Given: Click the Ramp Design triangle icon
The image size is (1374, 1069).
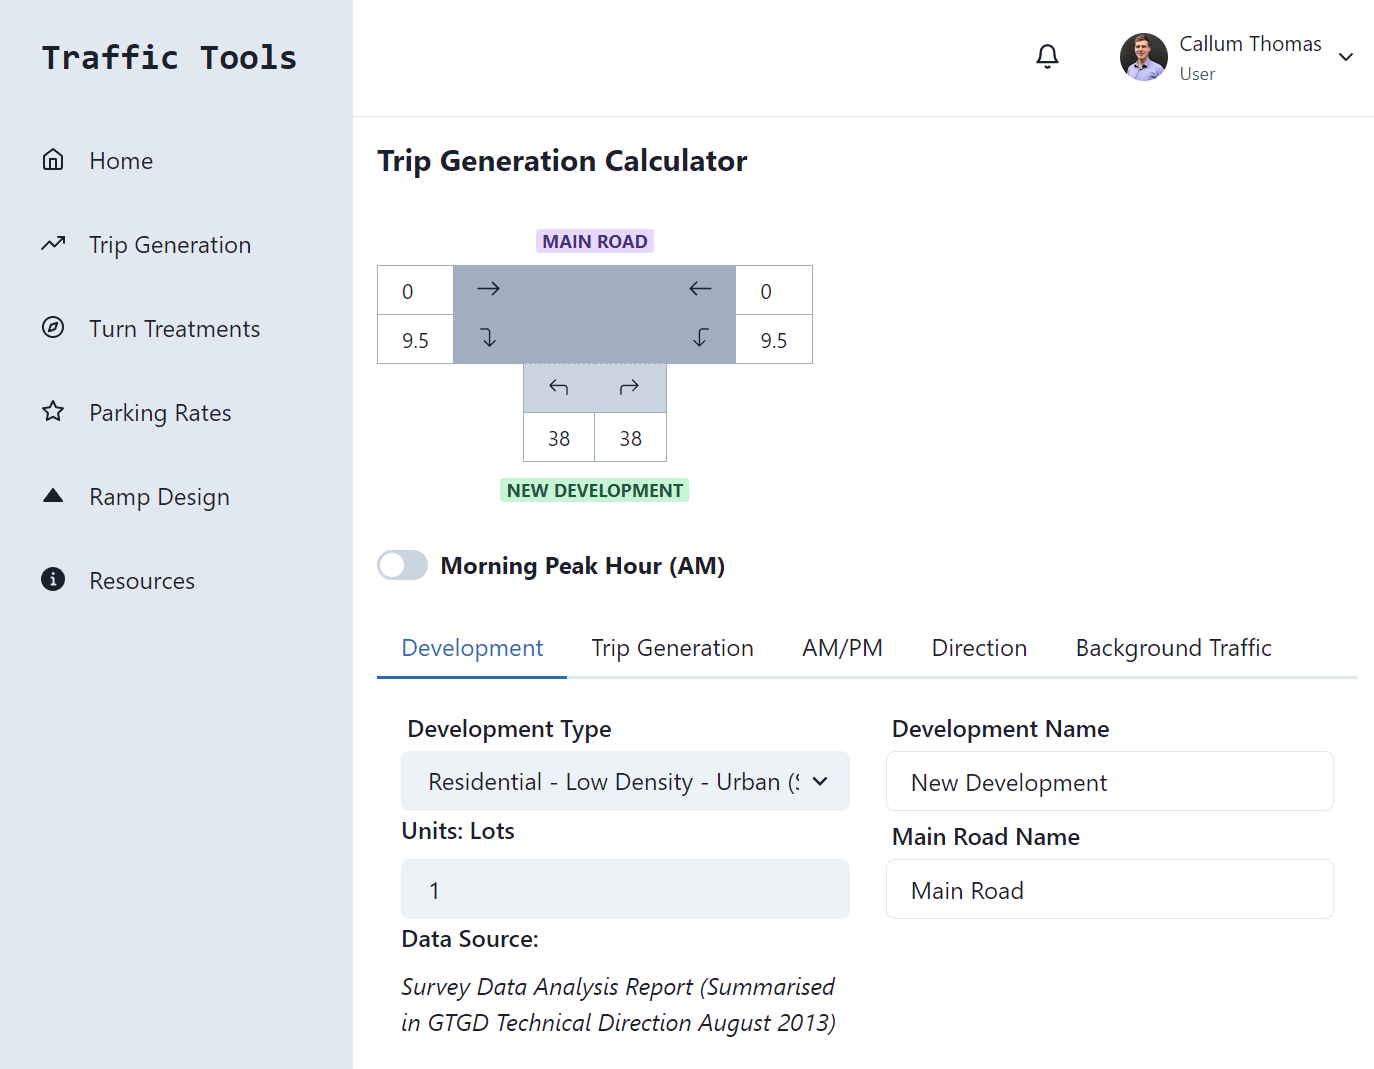Looking at the screenshot, I should [x=53, y=496].
